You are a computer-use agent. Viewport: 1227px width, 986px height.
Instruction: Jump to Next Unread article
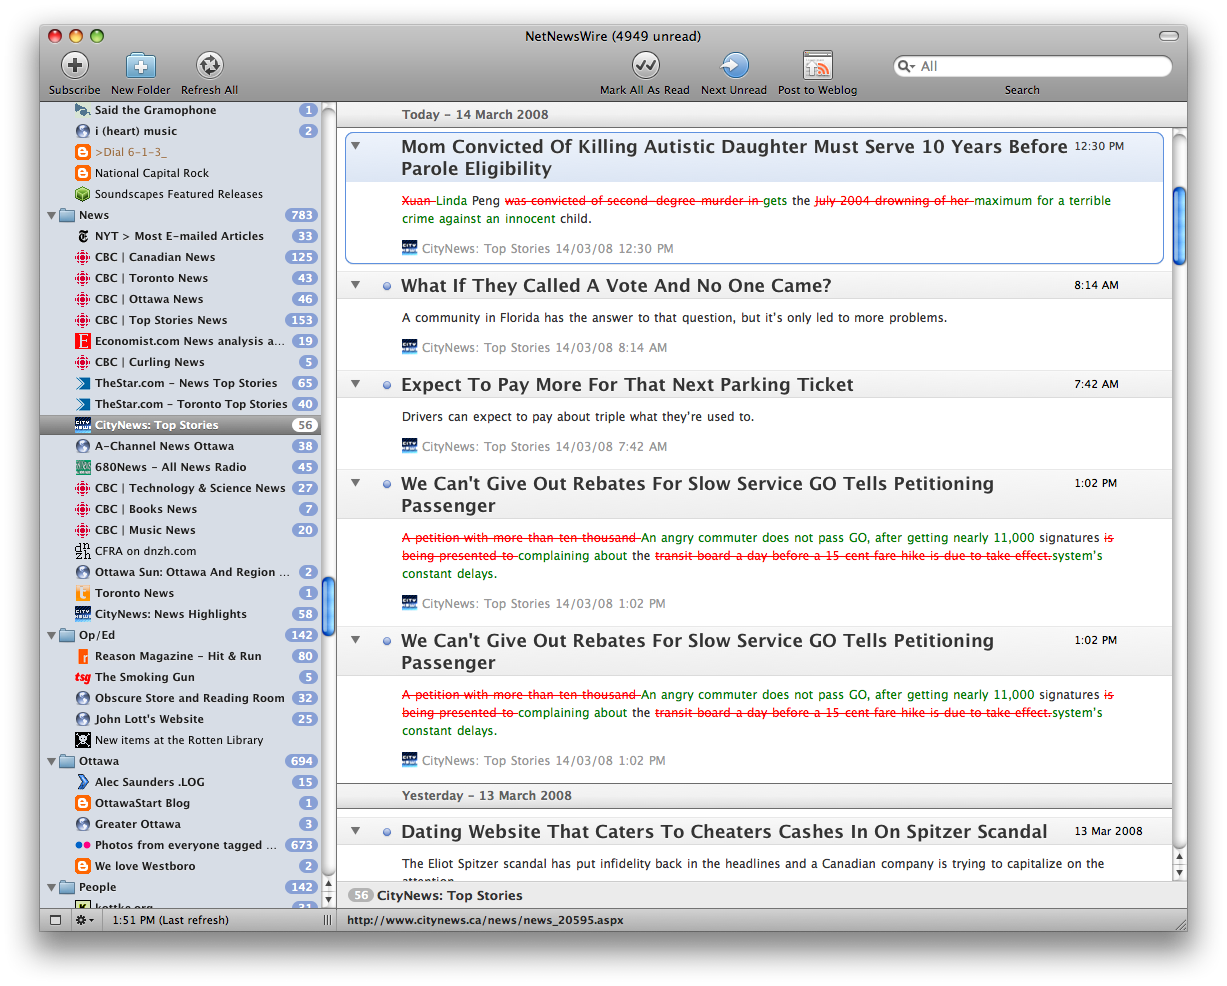734,66
